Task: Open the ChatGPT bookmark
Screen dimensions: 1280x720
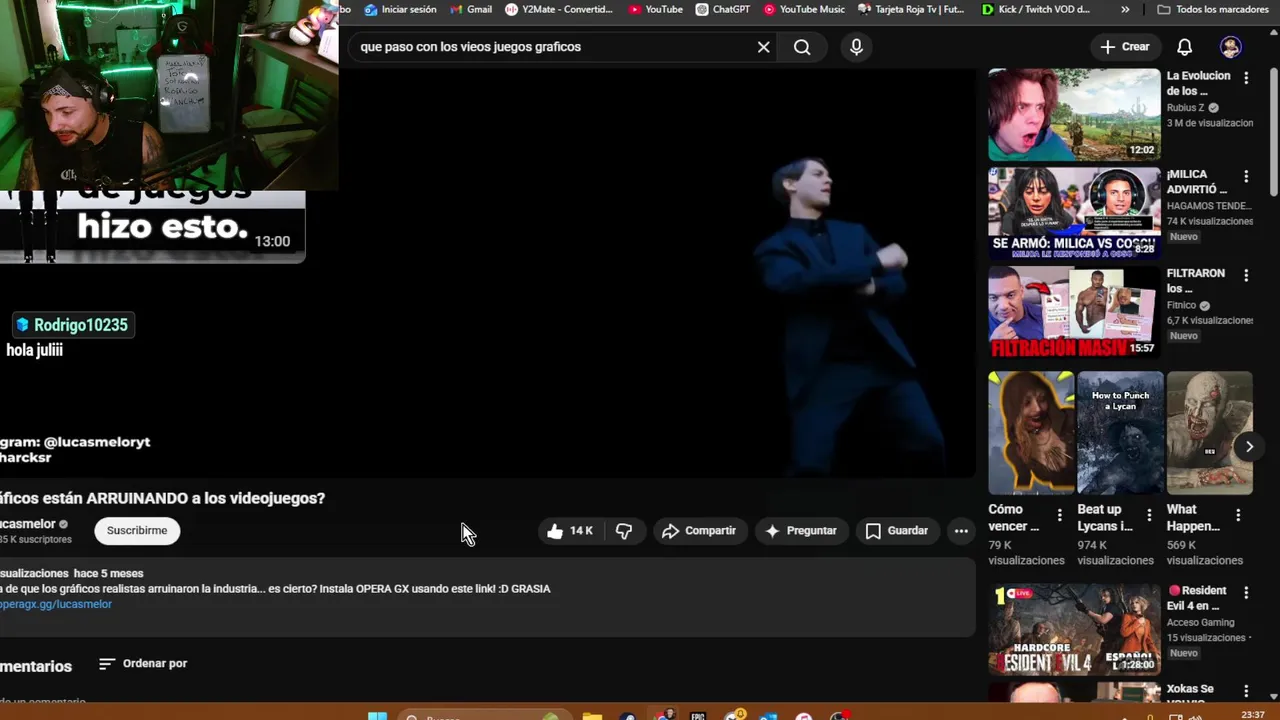Action: coord(723,9)
